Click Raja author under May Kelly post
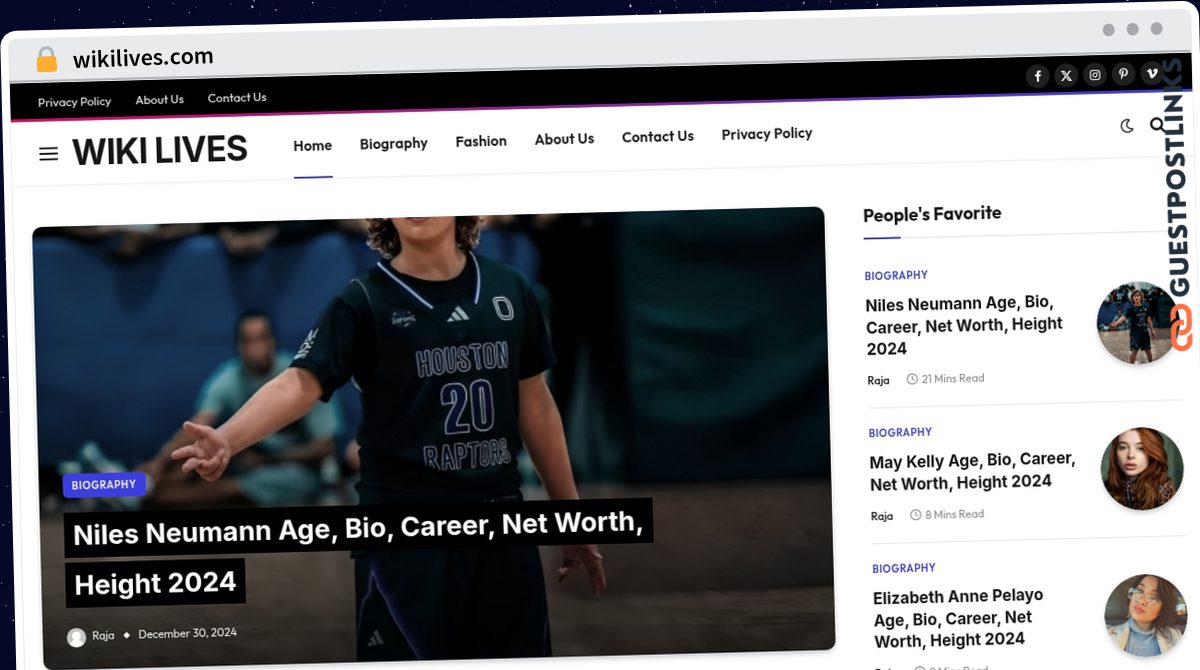This screenshot has height=670, width=1200. pos(882,516)
